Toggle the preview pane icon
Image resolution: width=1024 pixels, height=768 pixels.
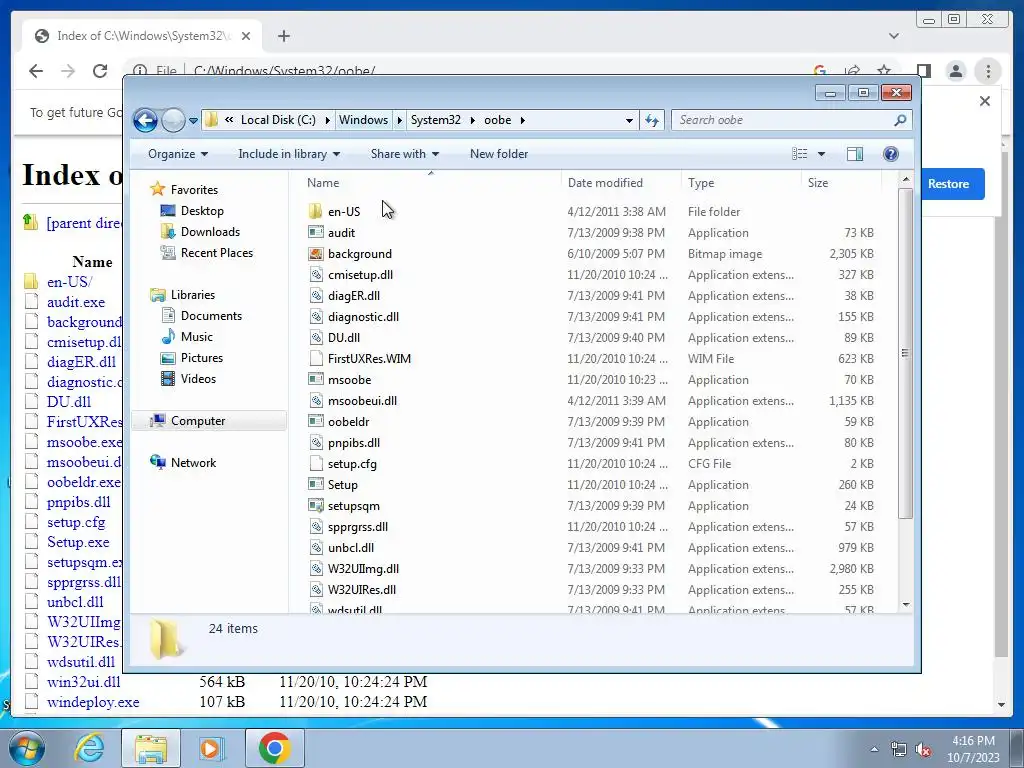[854, 153]
